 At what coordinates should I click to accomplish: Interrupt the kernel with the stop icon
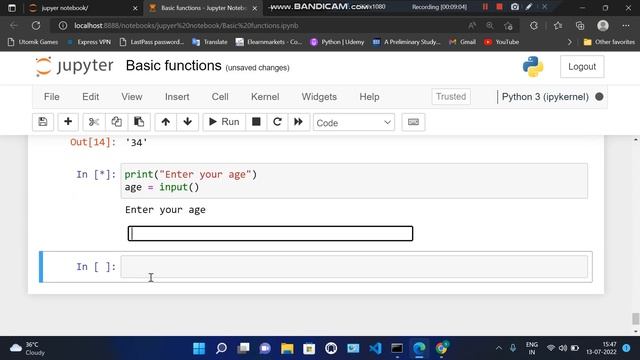pos(256,122)
